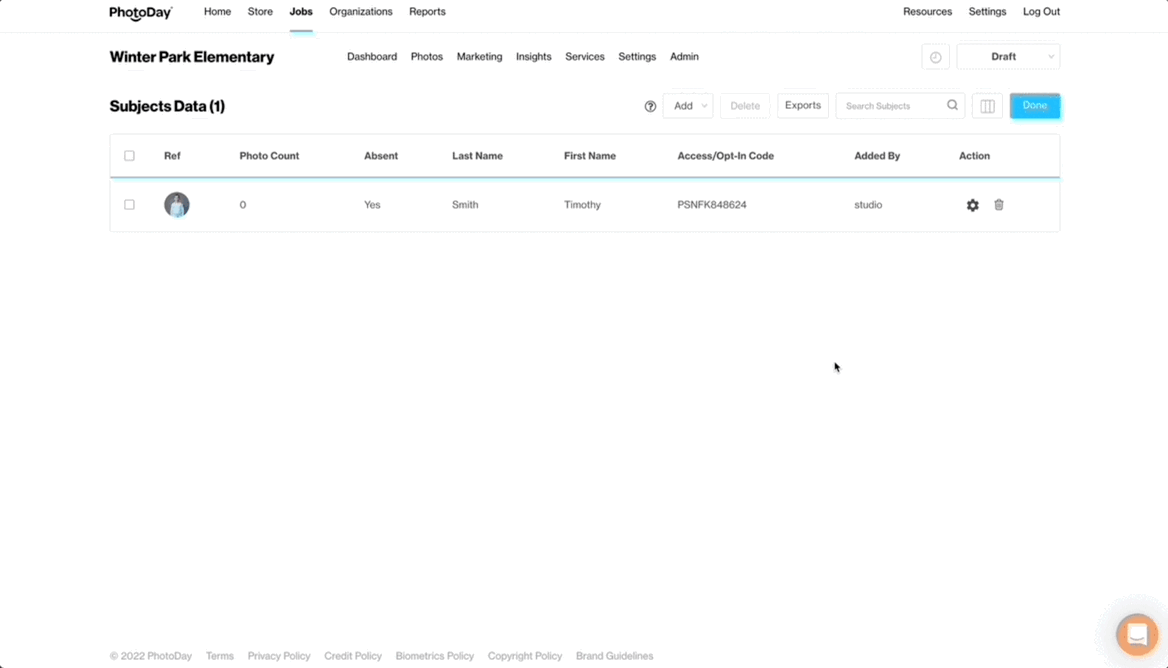Focus the Search Subjects field
Viewport: 1168px width, 668px height.
890,106
